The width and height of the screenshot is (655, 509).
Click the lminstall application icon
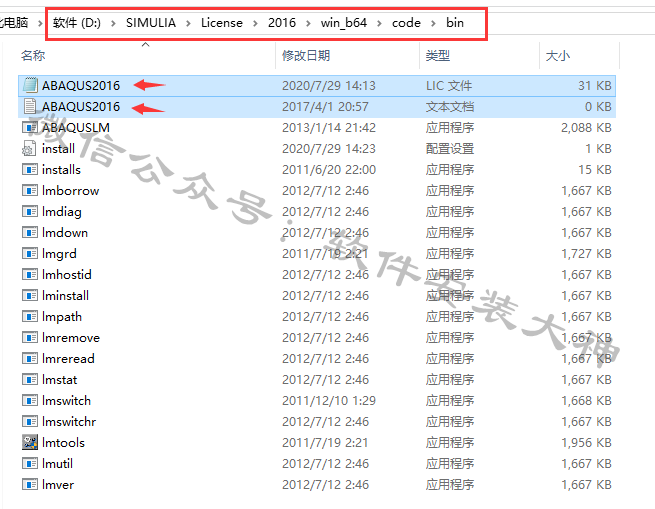(30, 295)
